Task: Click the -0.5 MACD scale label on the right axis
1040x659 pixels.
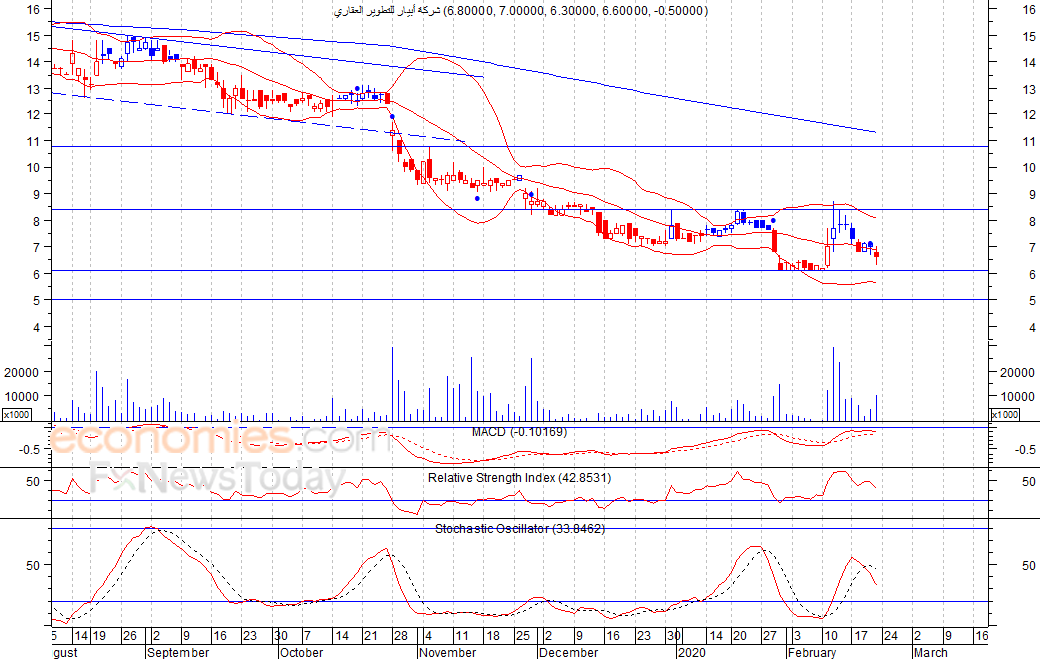Action: click(1025, 449)
